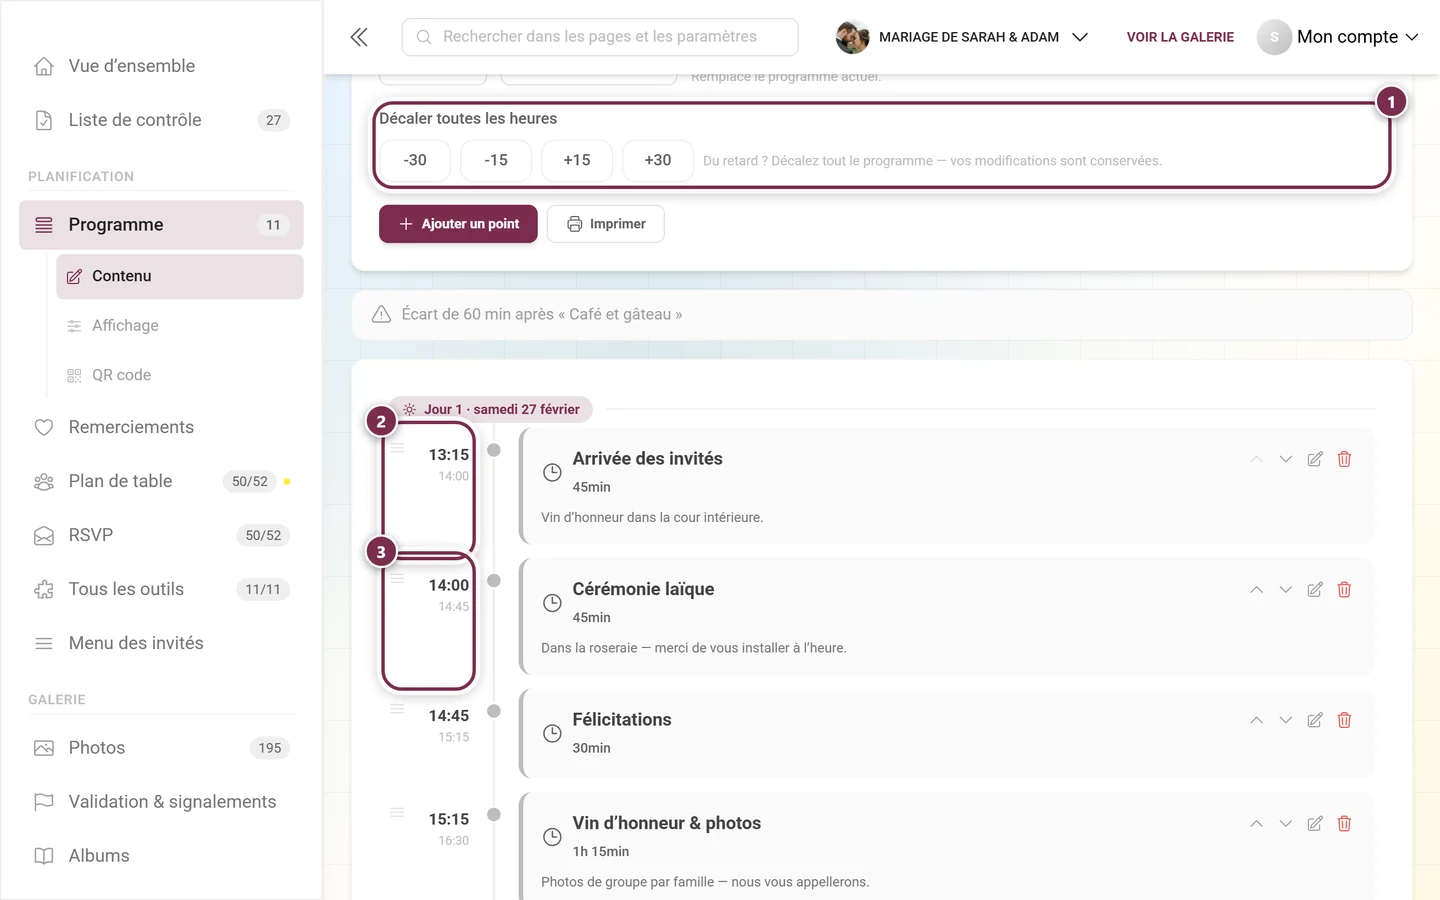Click the drag handle for the 14:45 entry
1440x900 pixels.
397,709
